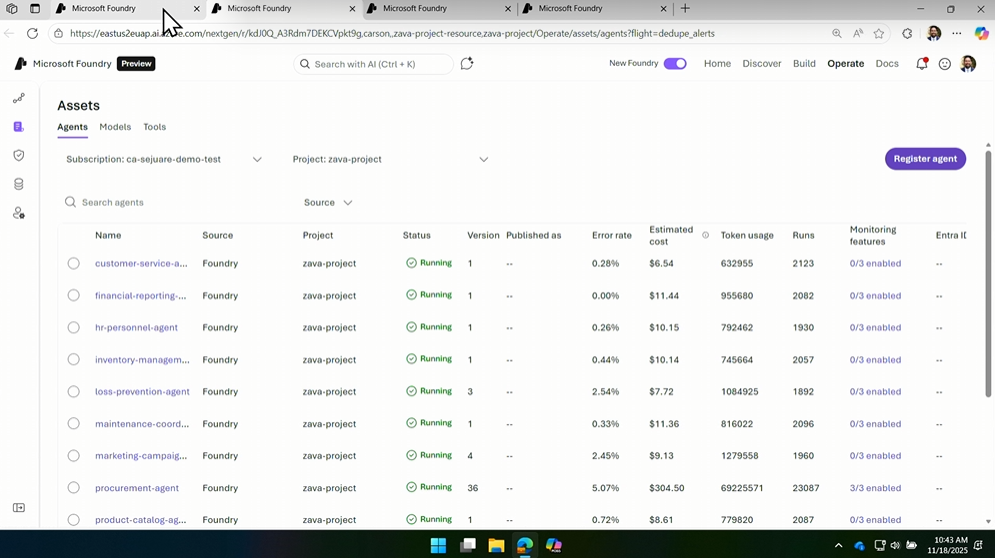
Task: Click the database icon in left sidebar
Action: pos(18,184)
